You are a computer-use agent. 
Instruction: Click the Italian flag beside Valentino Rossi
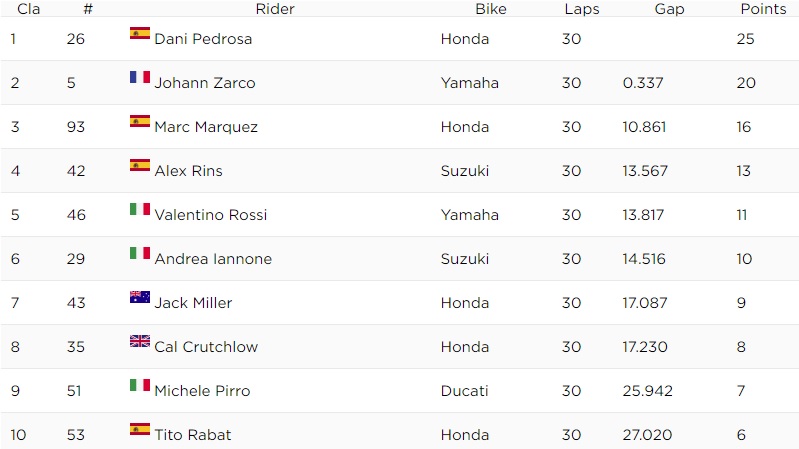coord(139,209)
